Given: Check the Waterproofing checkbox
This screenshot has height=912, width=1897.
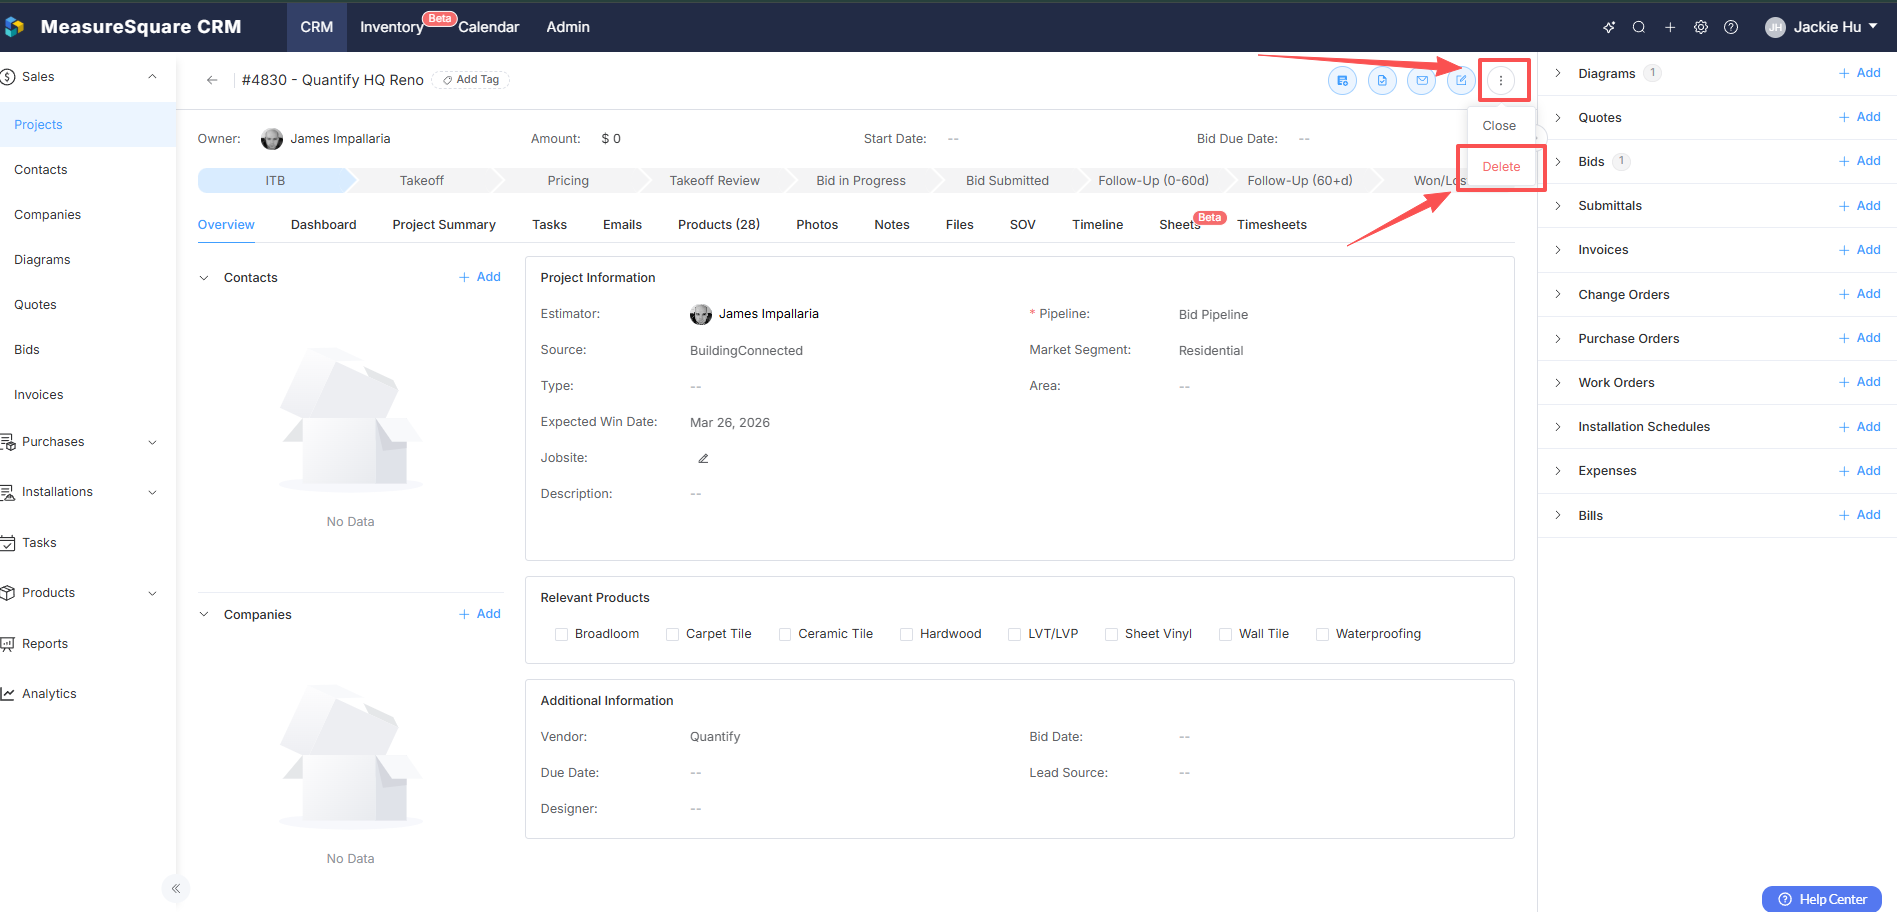Looking at the screenshot, I should coord(1322,634).
